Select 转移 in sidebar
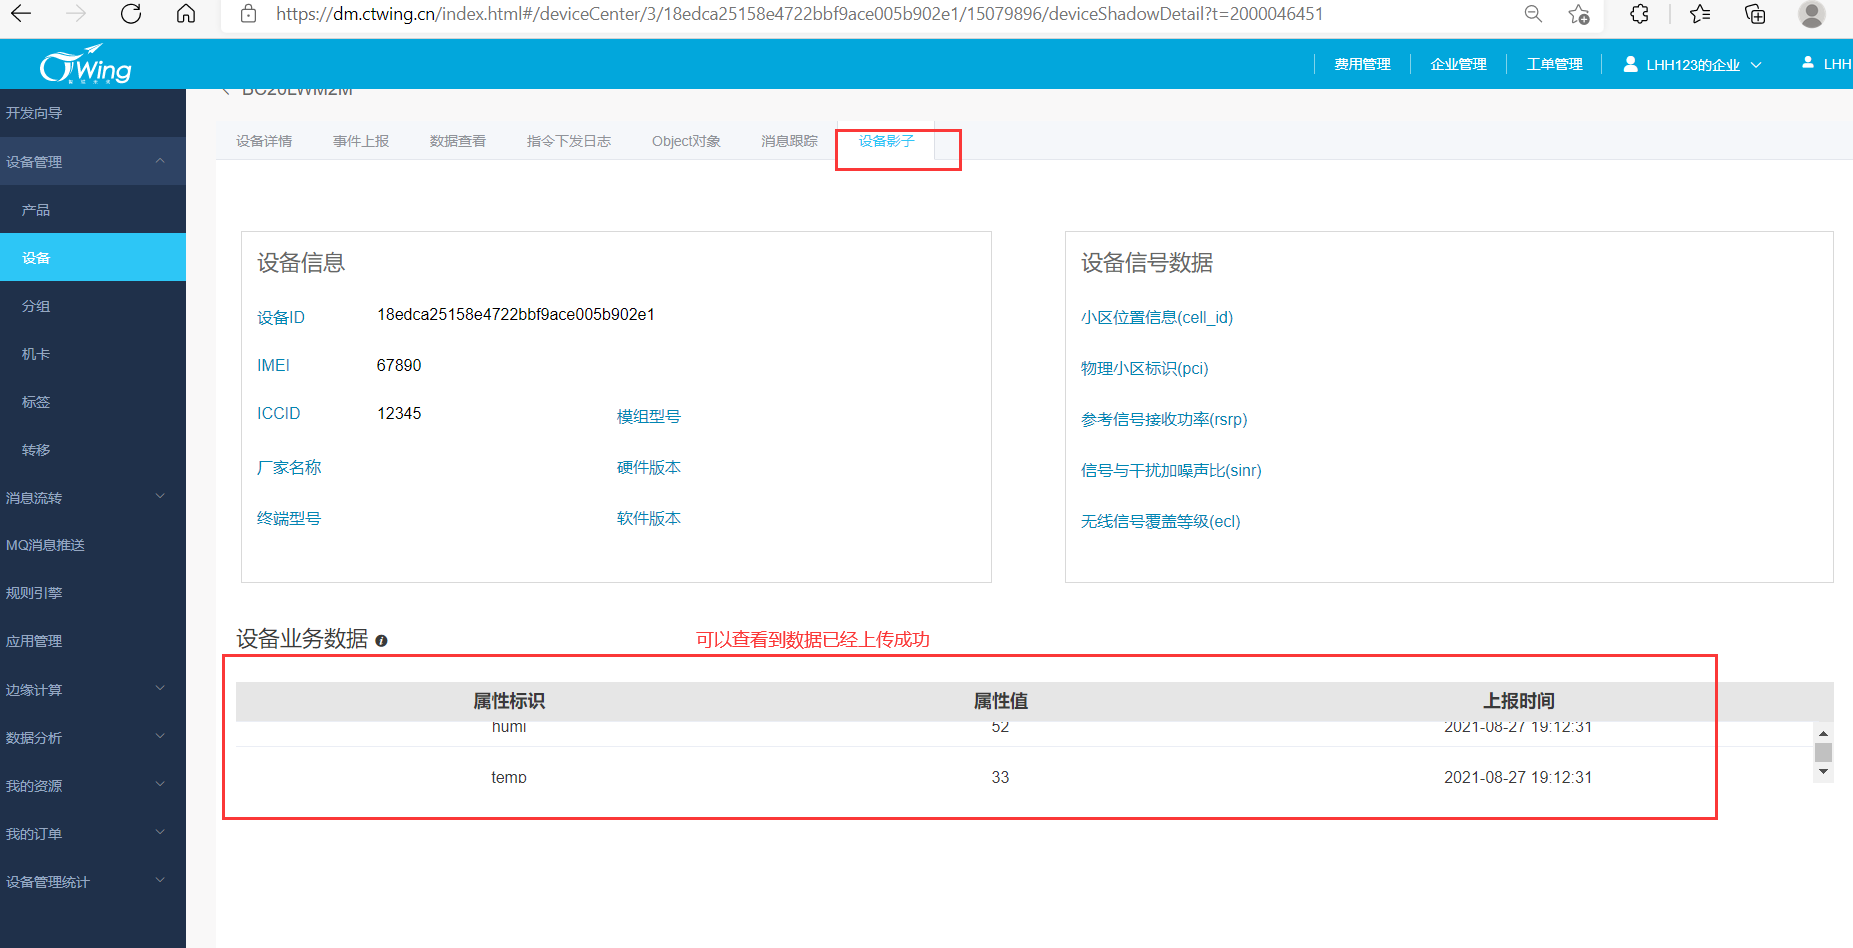The height and width of the screenshot is (948, 1853). click(93, 450)
